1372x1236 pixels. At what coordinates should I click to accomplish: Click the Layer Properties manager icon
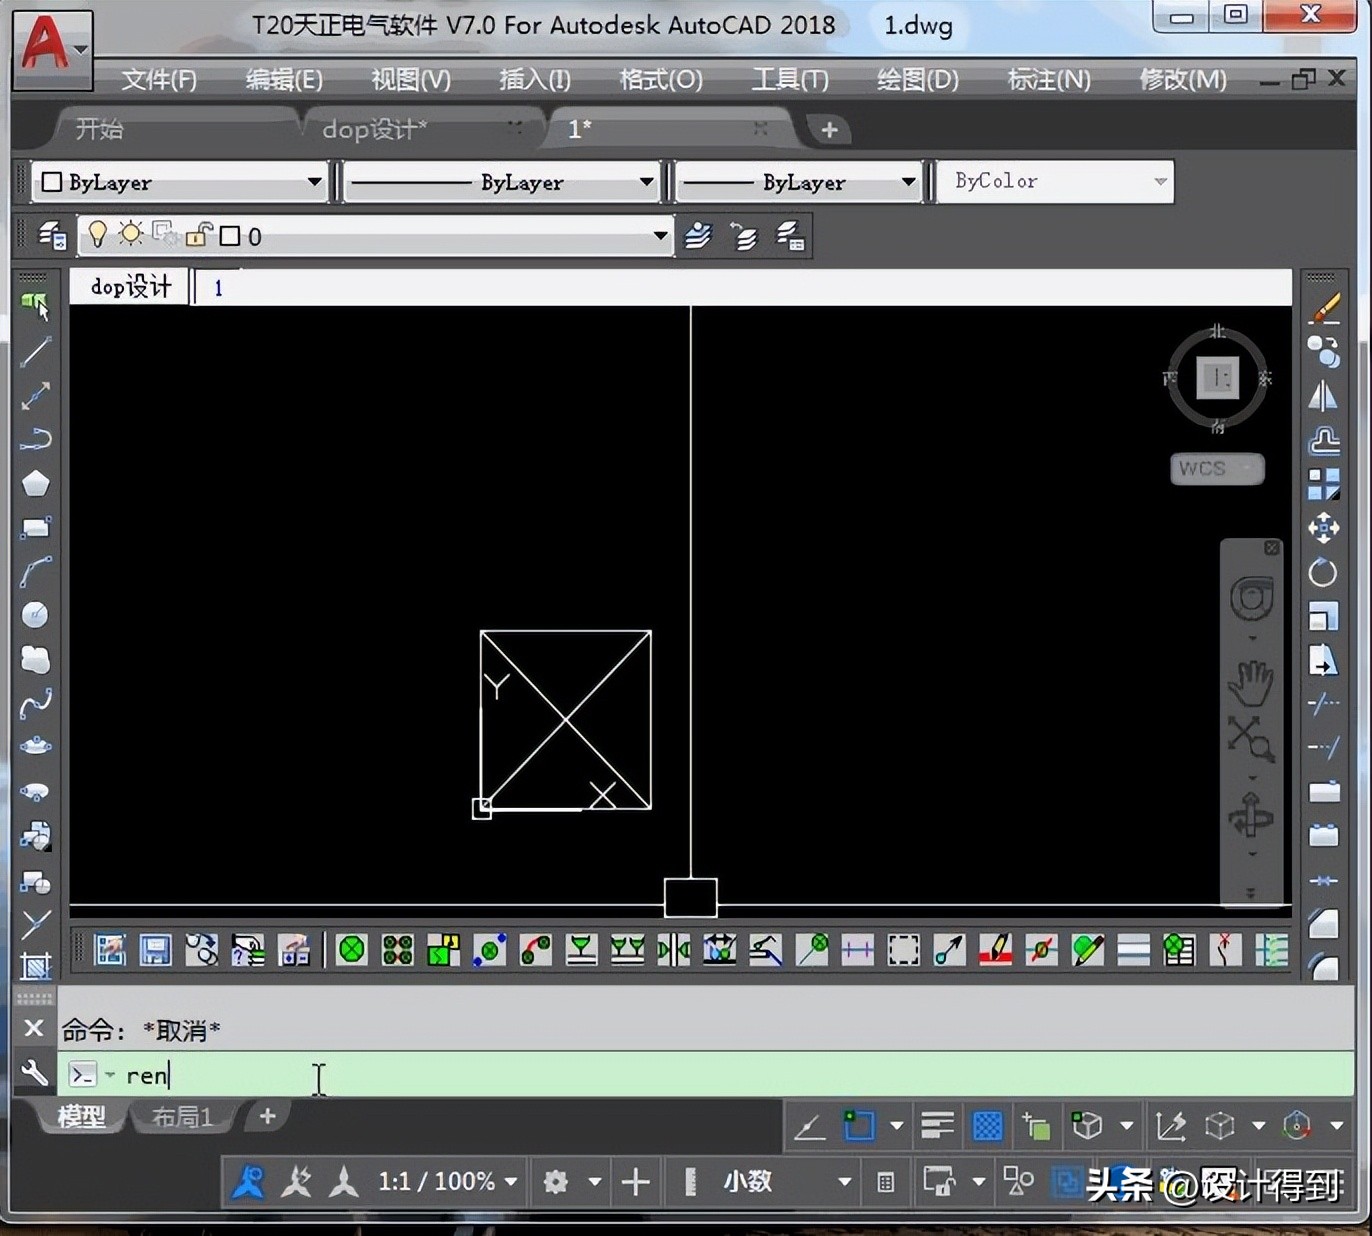click(x=51, y=236)
